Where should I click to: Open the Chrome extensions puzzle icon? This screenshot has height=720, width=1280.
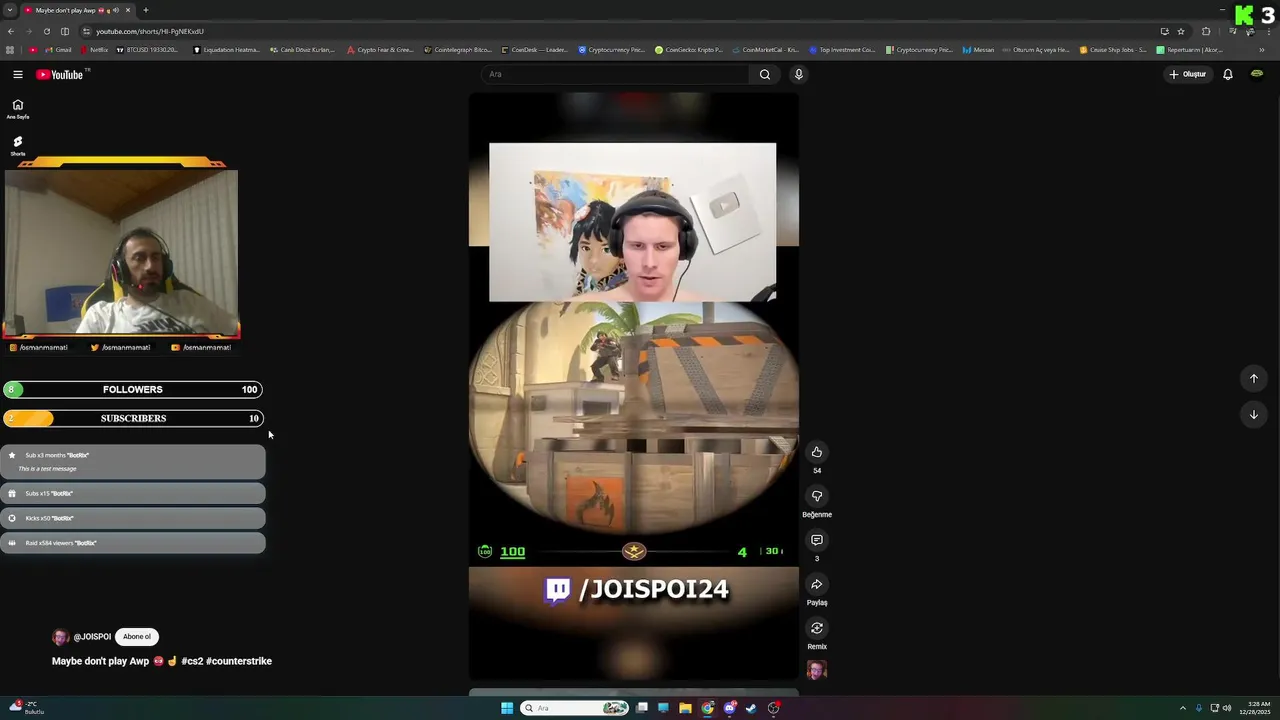1206,31
